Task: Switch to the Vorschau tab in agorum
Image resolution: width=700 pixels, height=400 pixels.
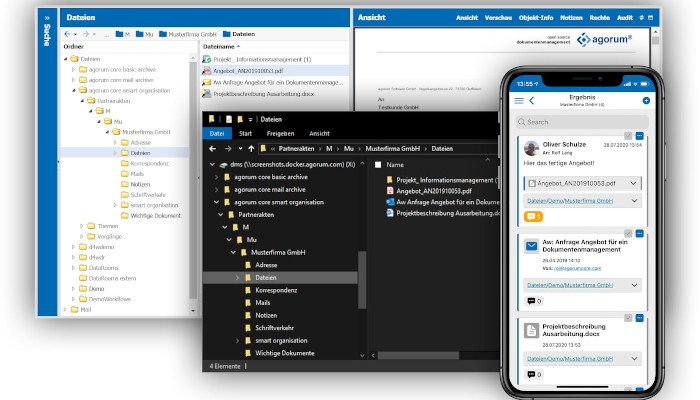Action: 498,18
